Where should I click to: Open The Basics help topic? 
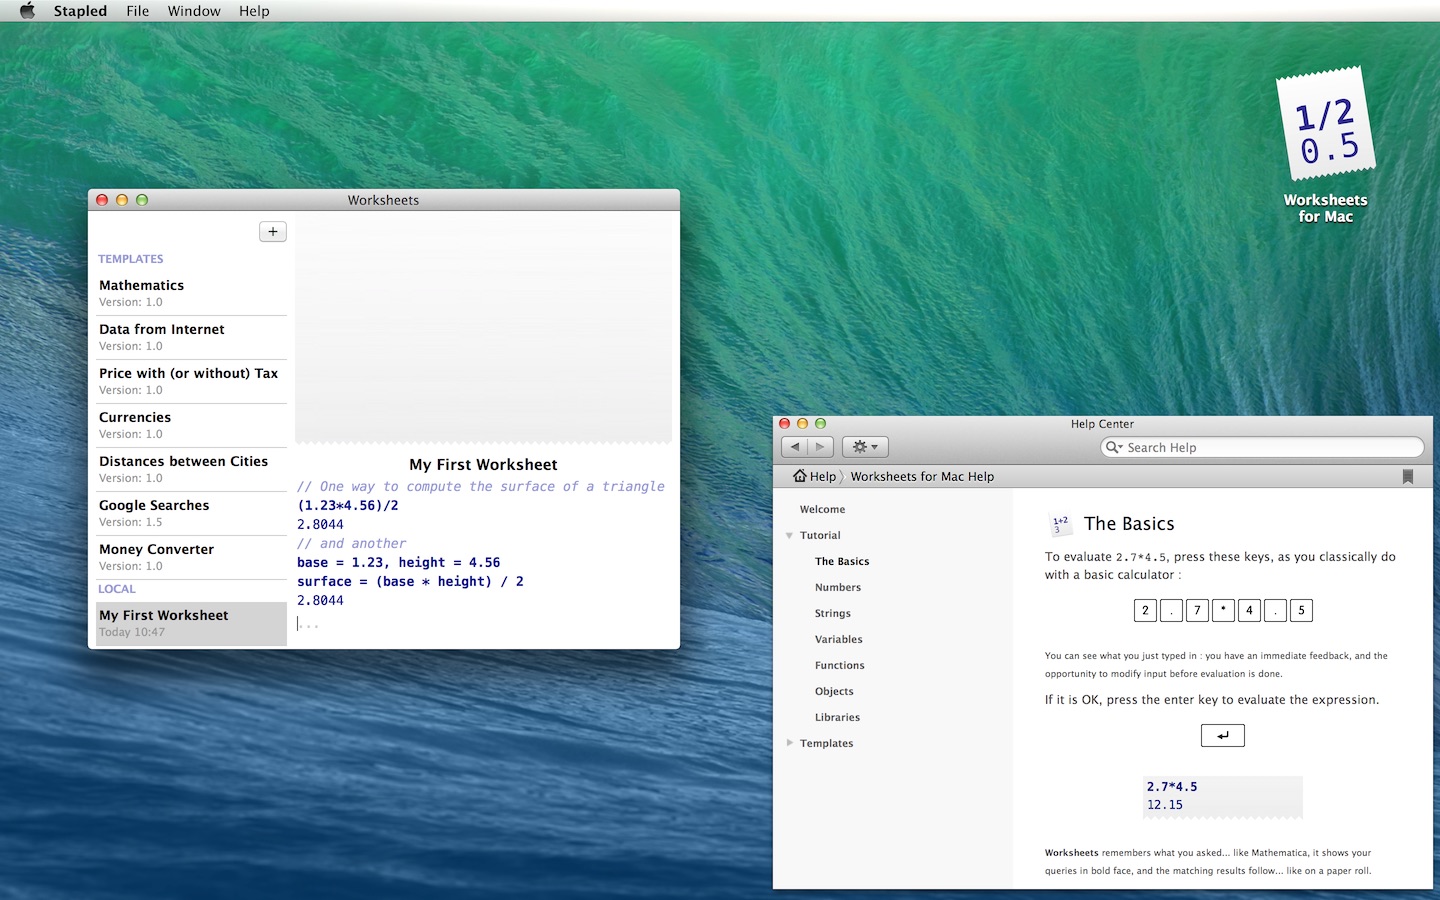(x=842, y=561)
